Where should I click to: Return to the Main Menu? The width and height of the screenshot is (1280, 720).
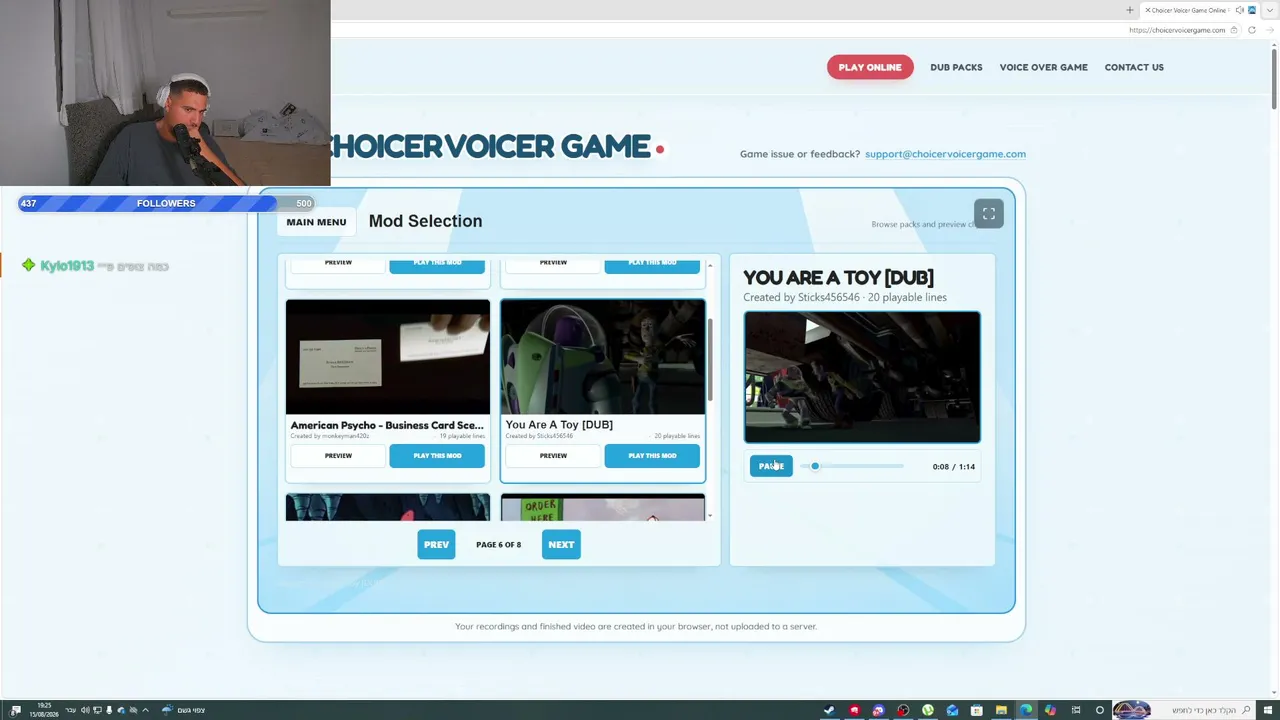point(316,222)
